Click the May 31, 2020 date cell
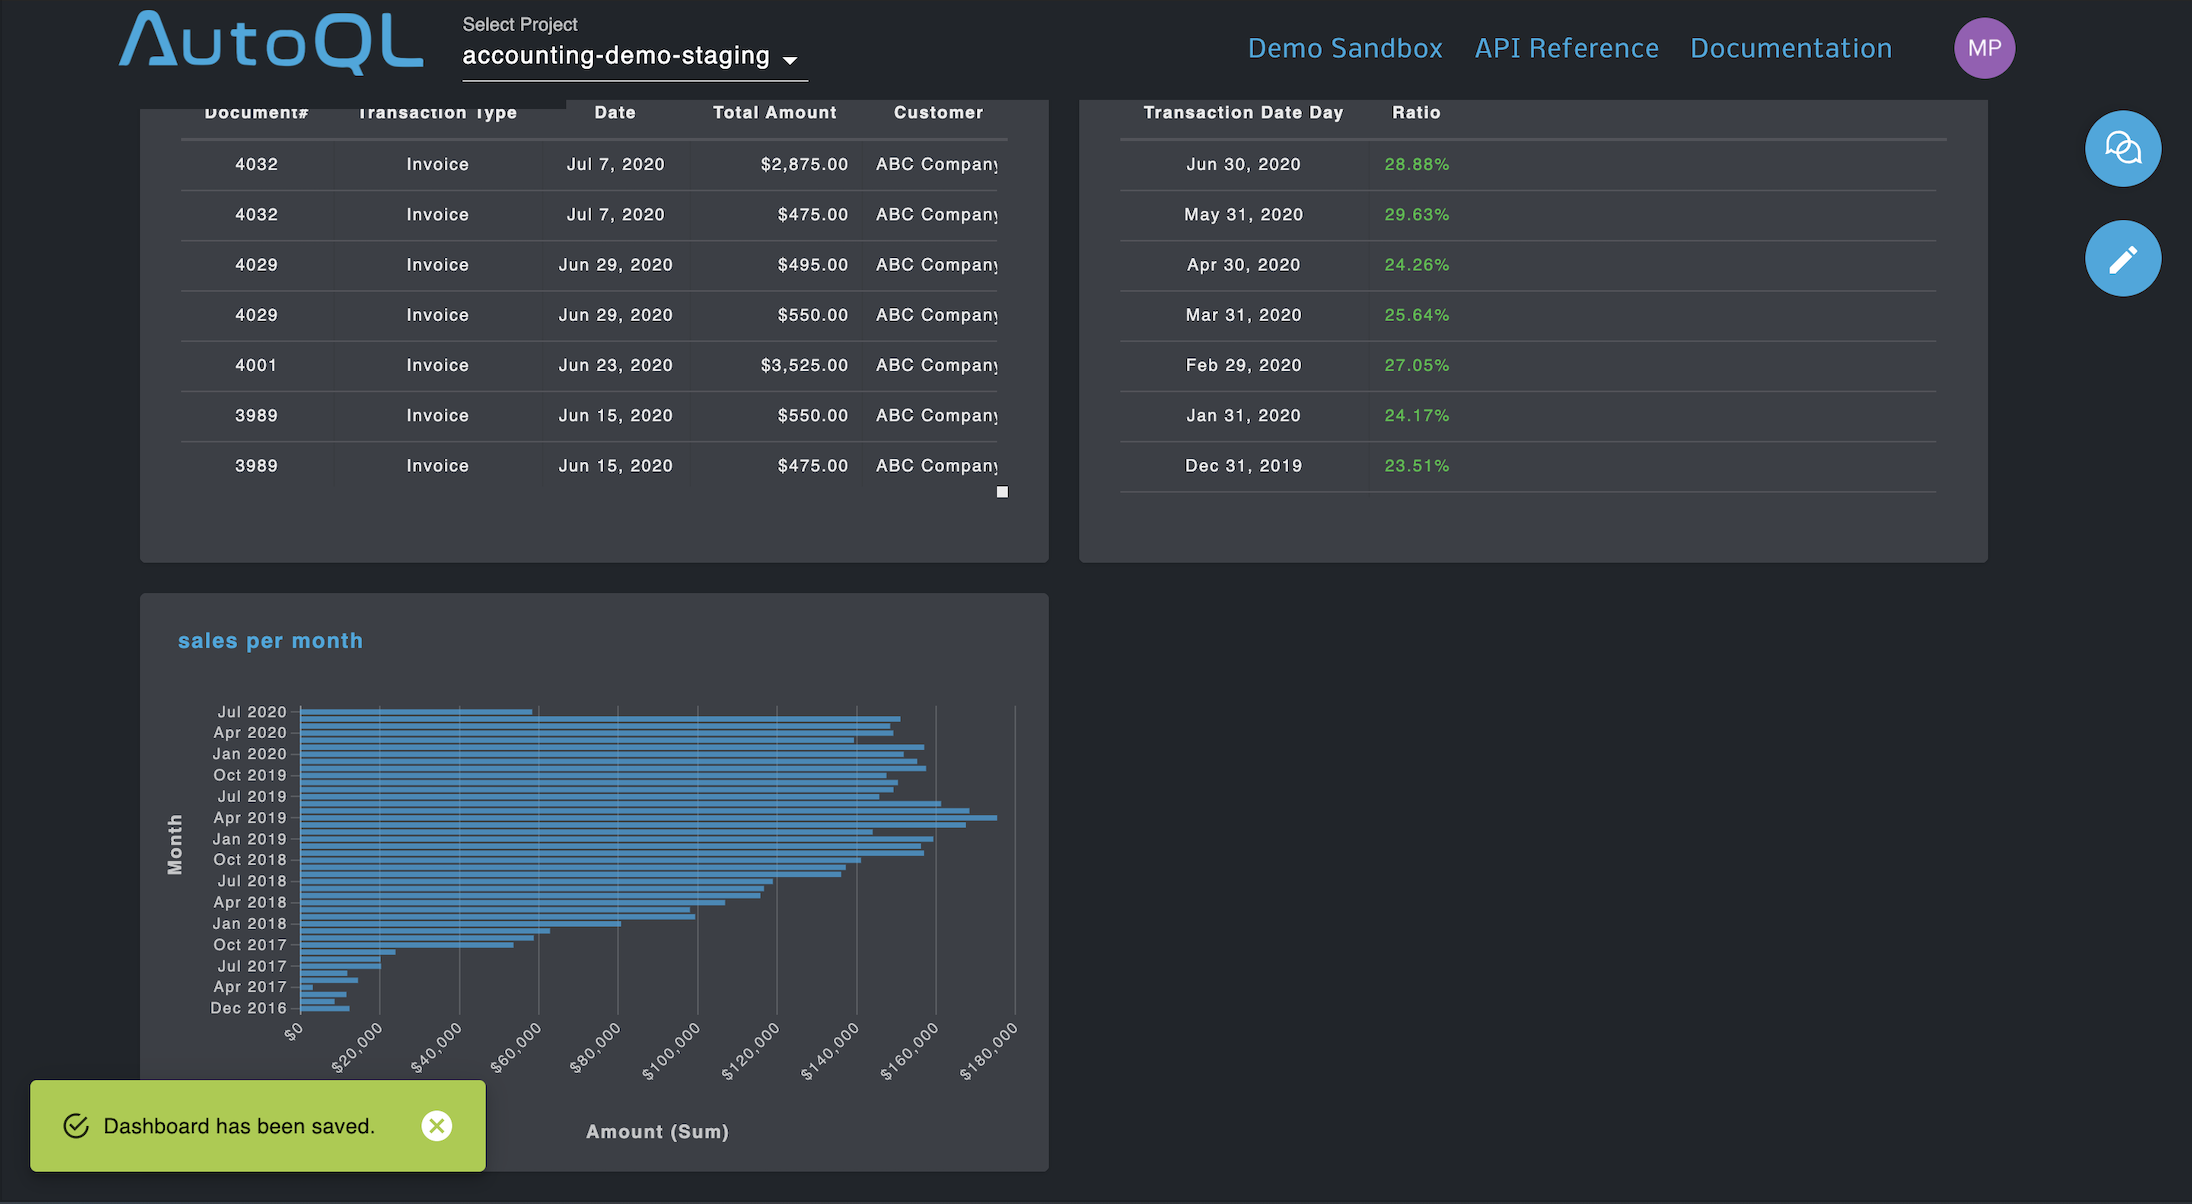This screenshot has height=1204, width=2192. tap(1243, 214)
